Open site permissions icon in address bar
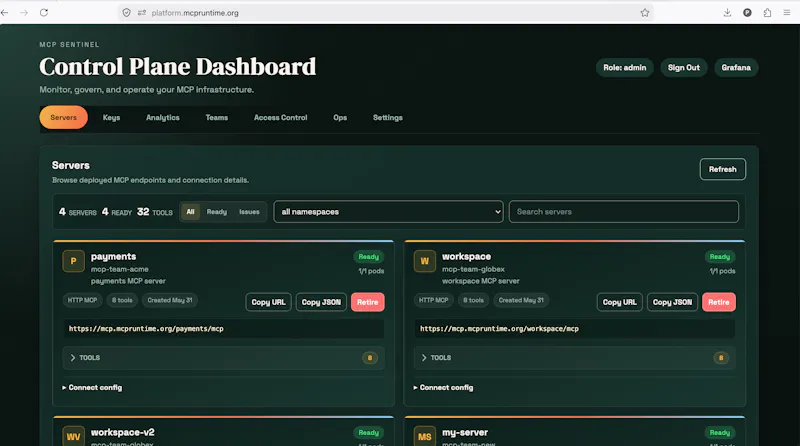 (142, 13)
